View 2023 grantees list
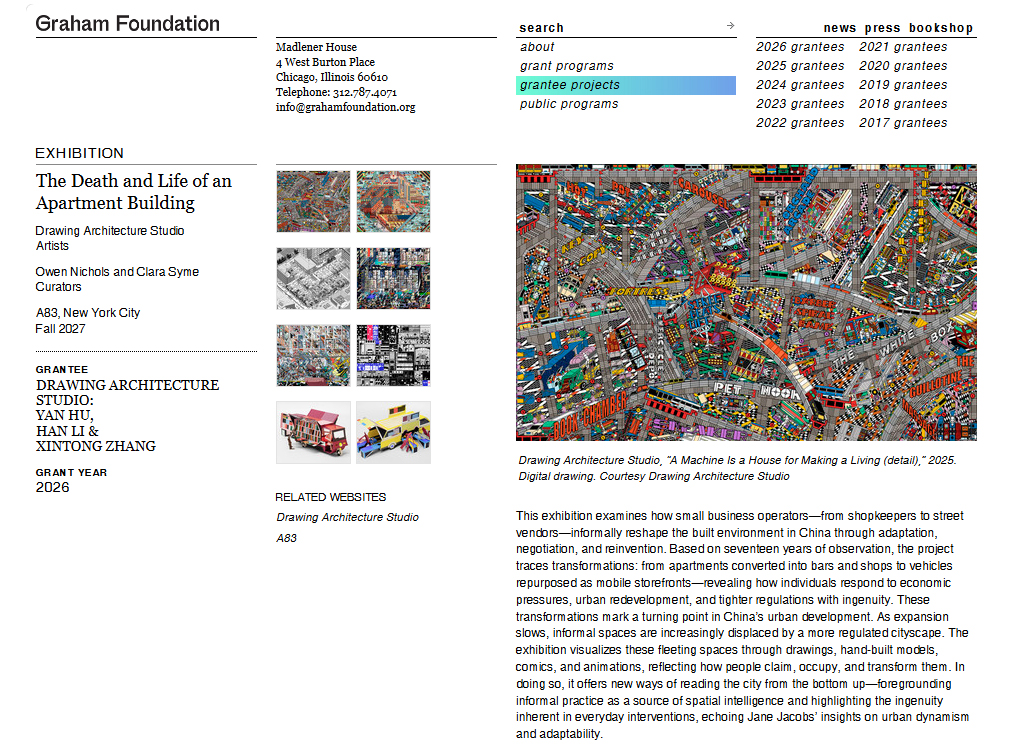The image size is (1010, 750). pyautogui.click(x=799, y=104)
